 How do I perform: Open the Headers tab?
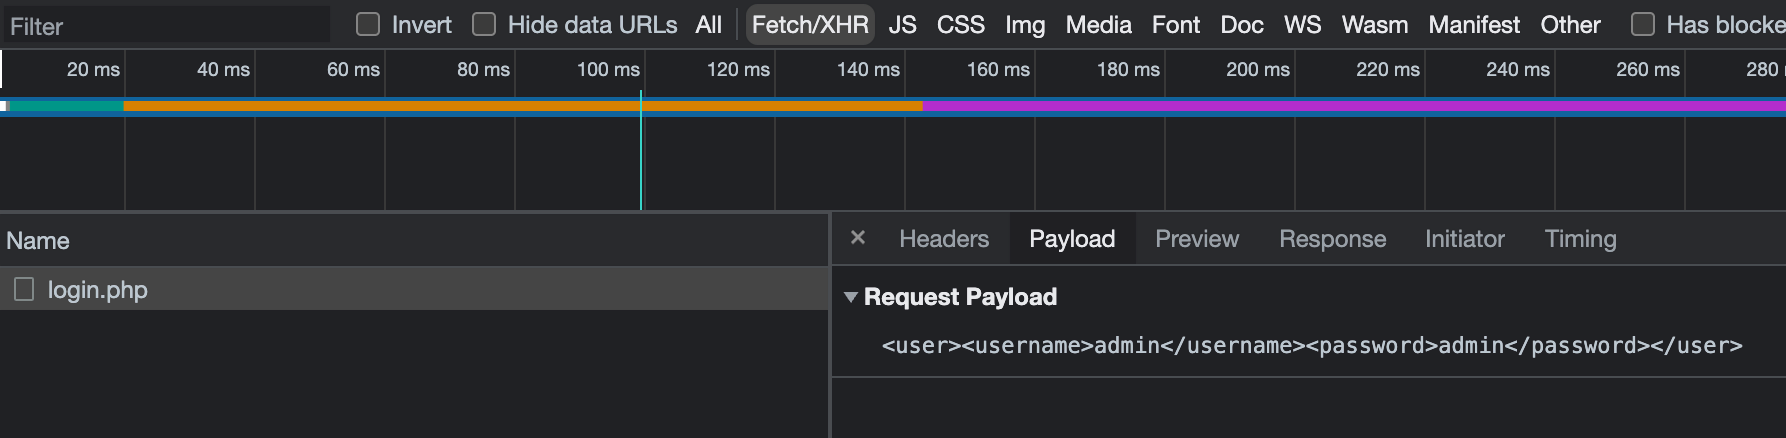click(x=944, y=239)
